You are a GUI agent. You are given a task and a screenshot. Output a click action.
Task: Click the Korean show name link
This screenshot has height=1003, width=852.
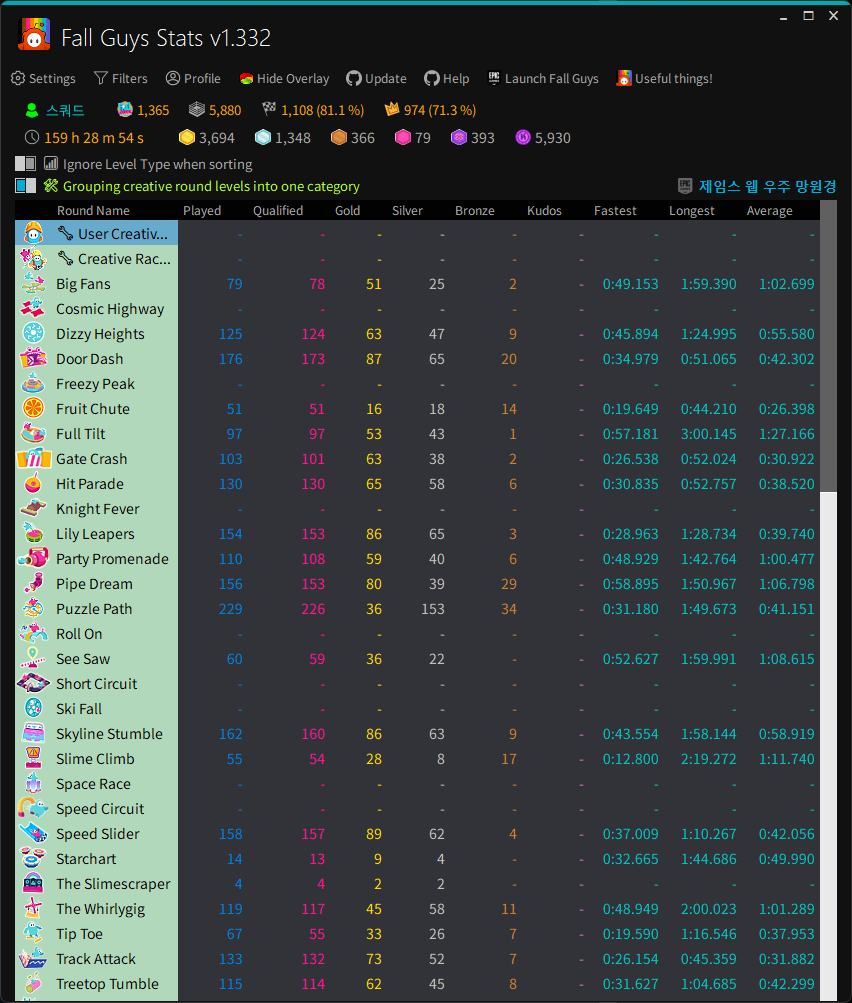(767, 186)
